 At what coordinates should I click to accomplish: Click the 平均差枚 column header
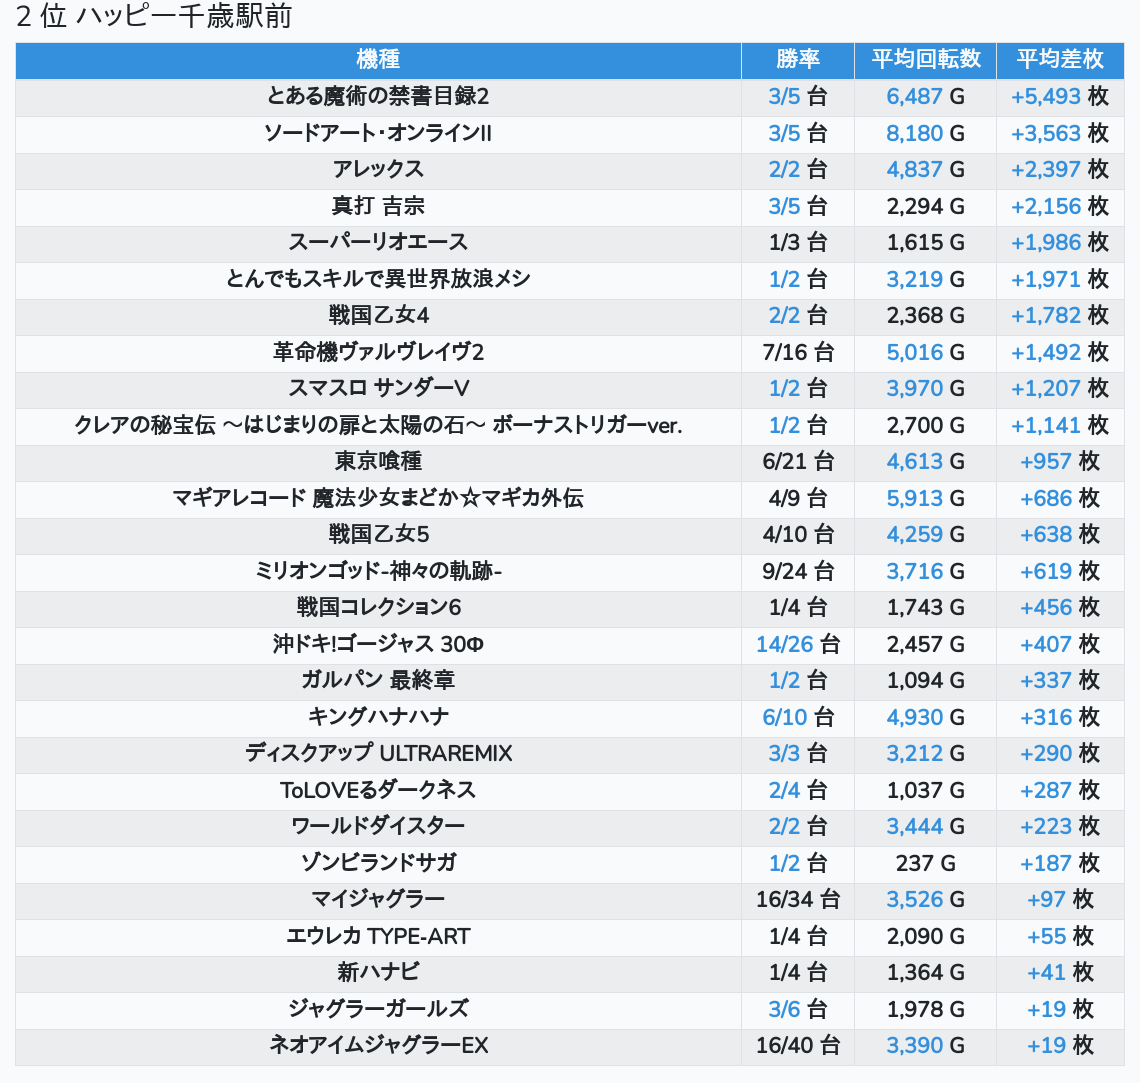(x=1060, y=59)
